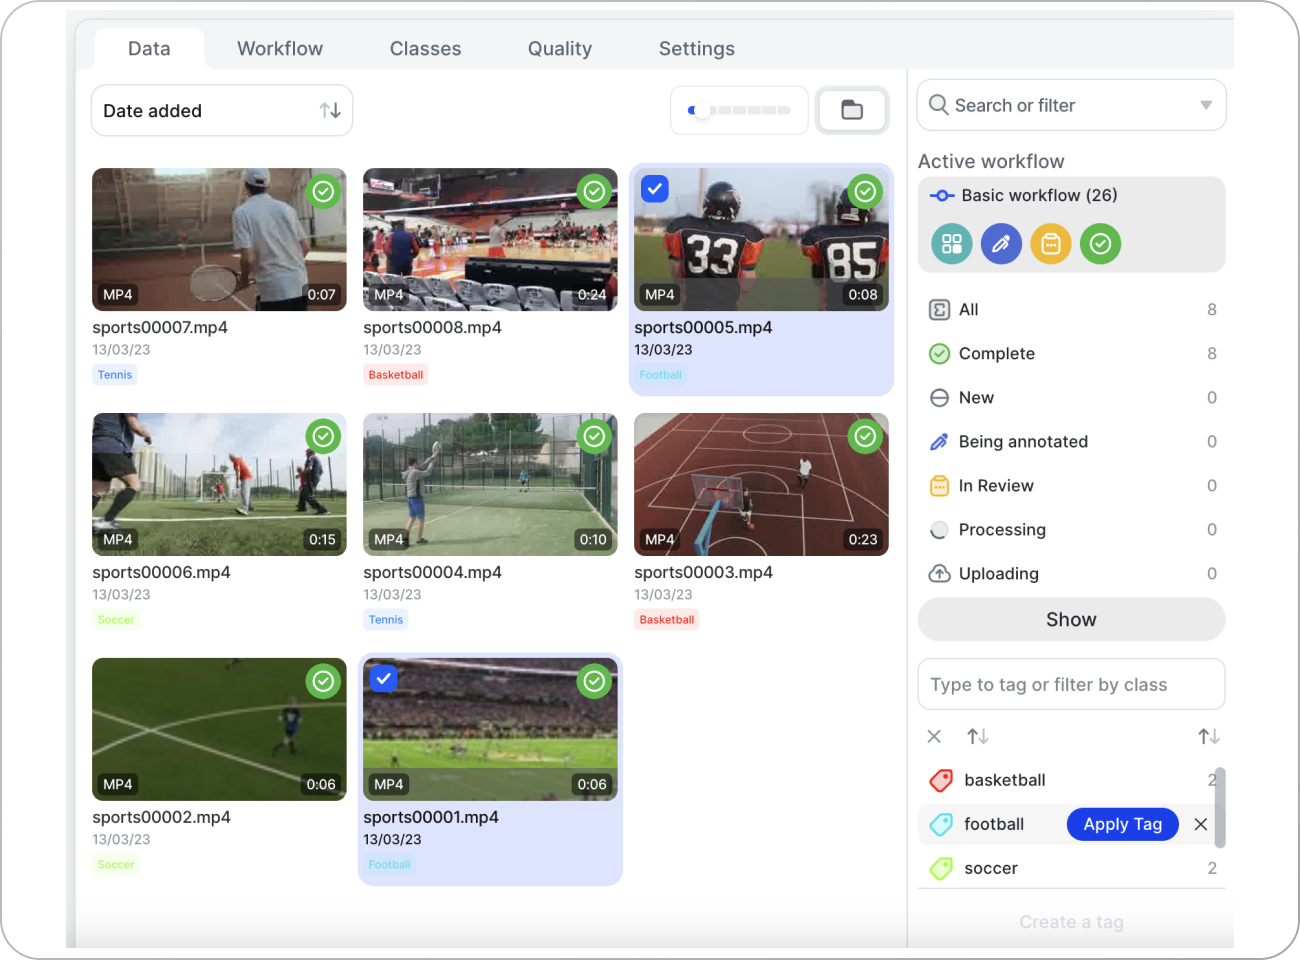Click the Show button

[x=1071, y=619]
